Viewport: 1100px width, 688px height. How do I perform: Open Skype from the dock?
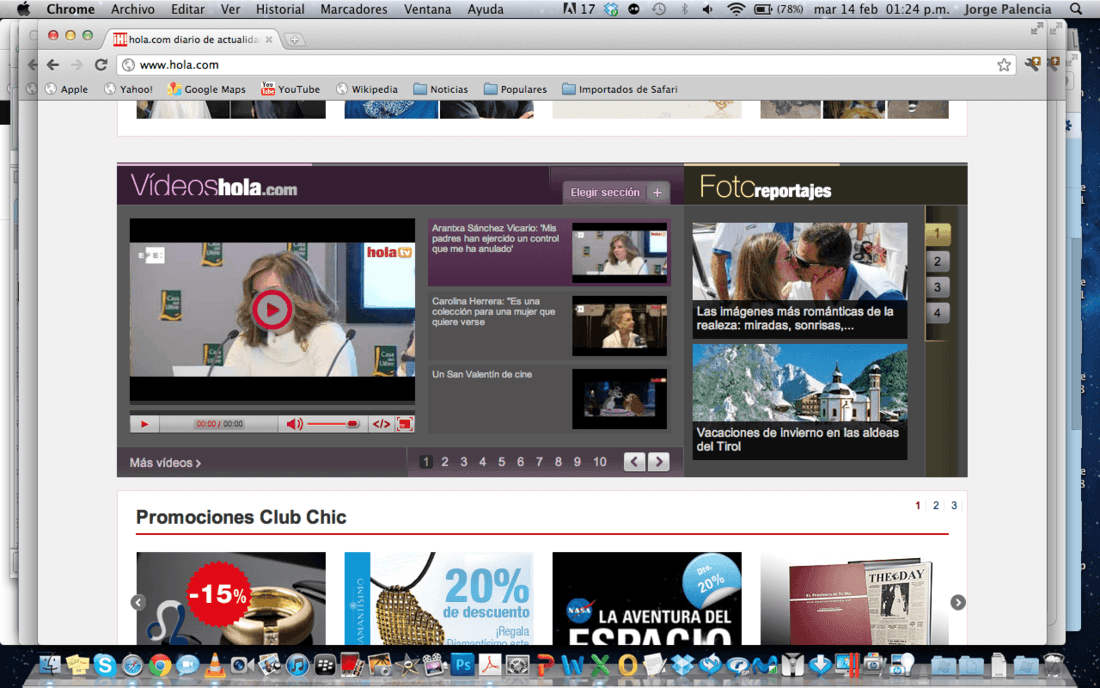point(105,665)
